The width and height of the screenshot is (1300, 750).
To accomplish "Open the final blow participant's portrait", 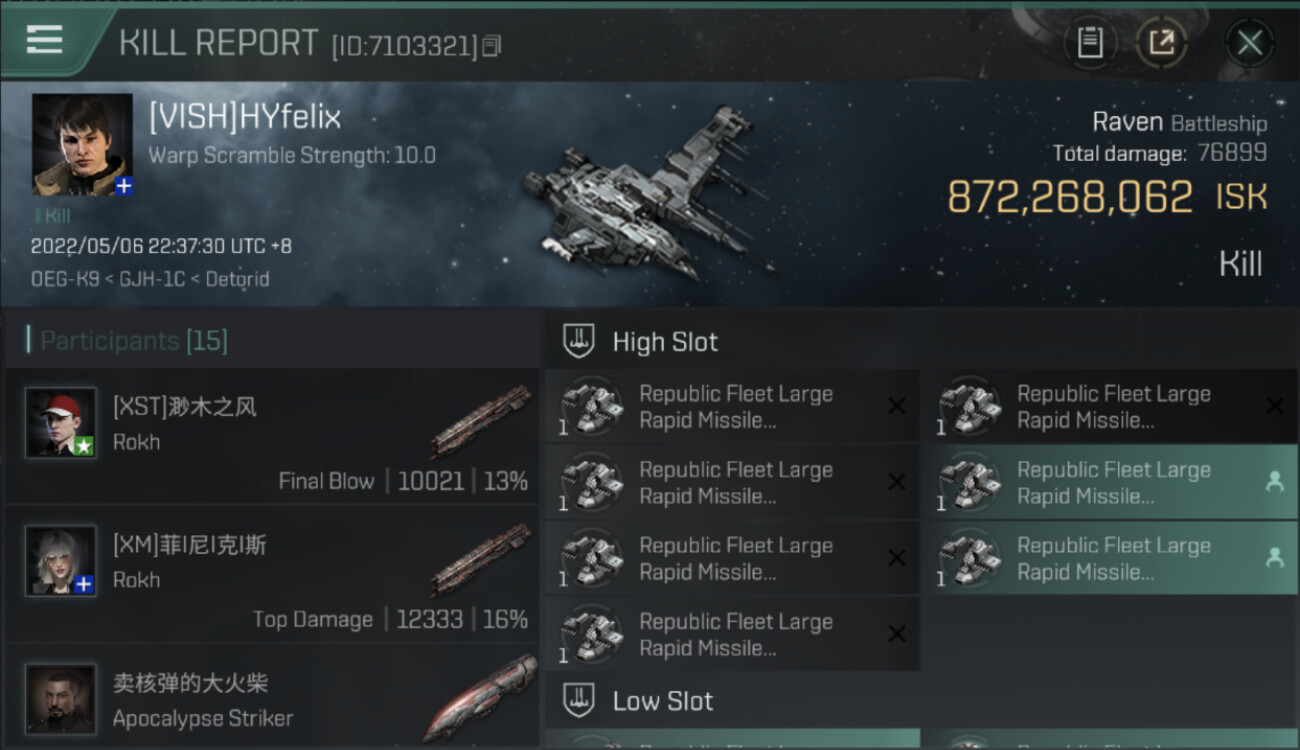I will [61, 423].
